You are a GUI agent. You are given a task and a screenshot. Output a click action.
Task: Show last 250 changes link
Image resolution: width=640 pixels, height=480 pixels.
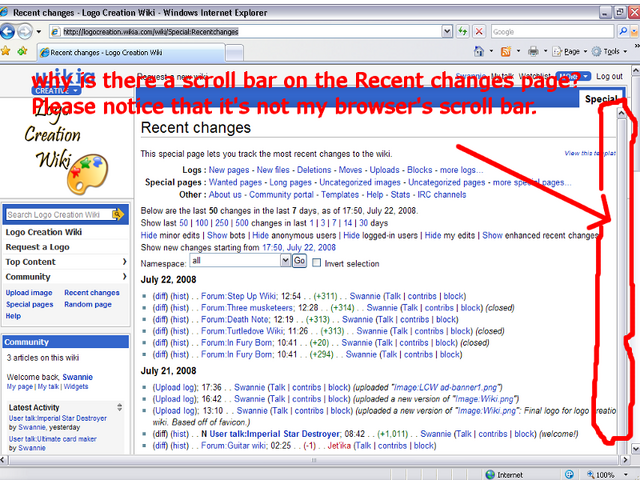coord(222,223)
